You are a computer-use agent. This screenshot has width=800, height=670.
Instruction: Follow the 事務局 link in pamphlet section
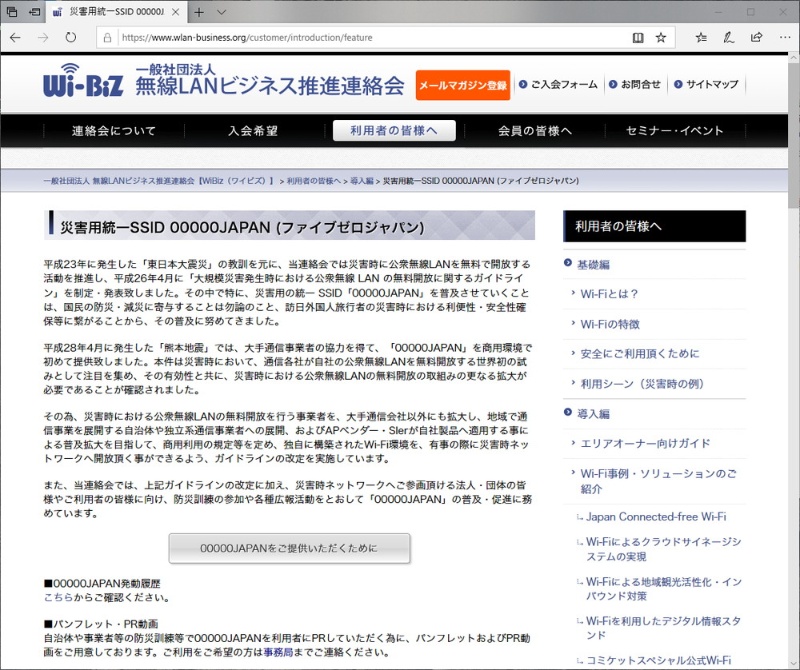(x=278, y=652)
